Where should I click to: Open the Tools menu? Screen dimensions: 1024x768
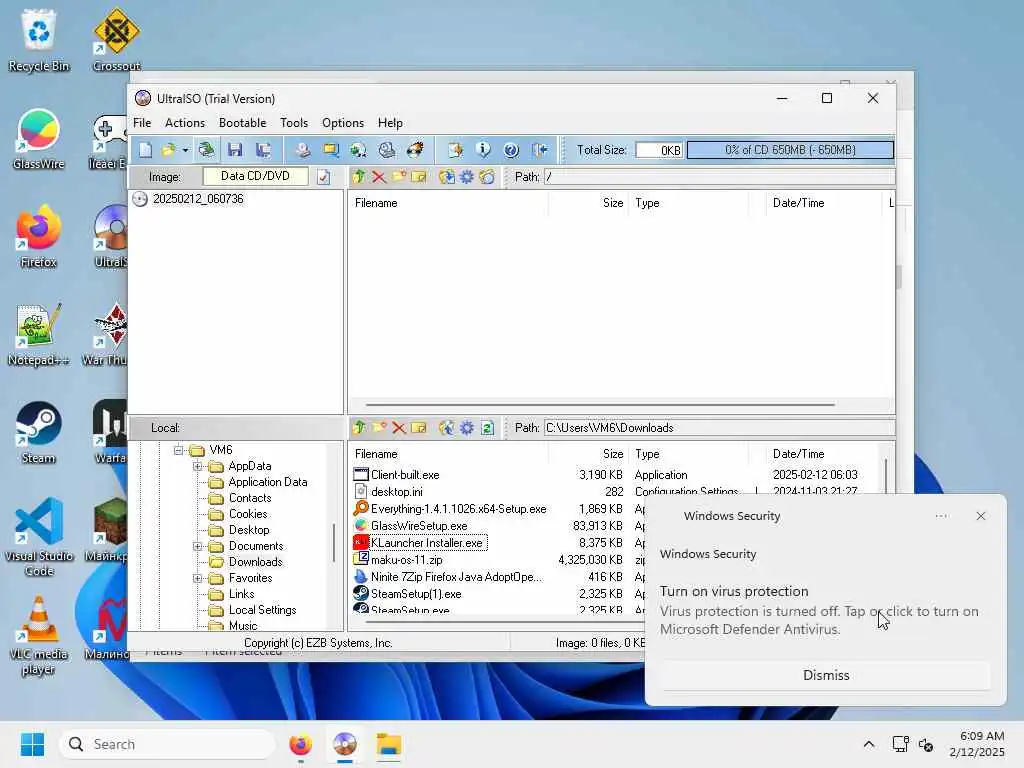point(294,123)
